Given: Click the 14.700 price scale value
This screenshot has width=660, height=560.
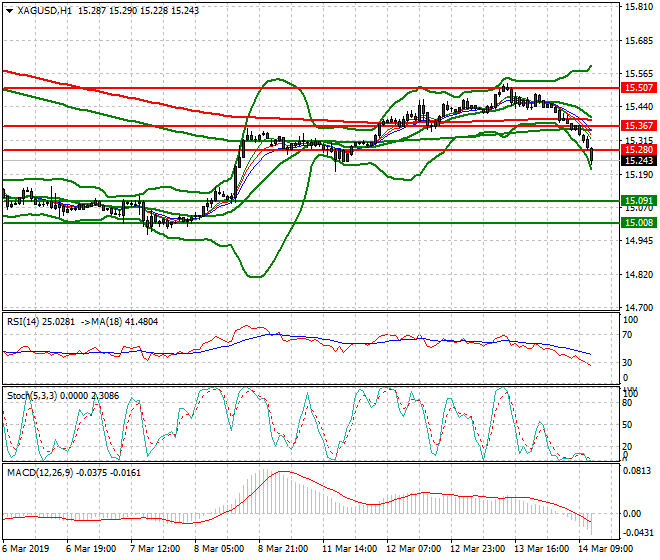Looking at the screenshot, I should pos(639,308).
